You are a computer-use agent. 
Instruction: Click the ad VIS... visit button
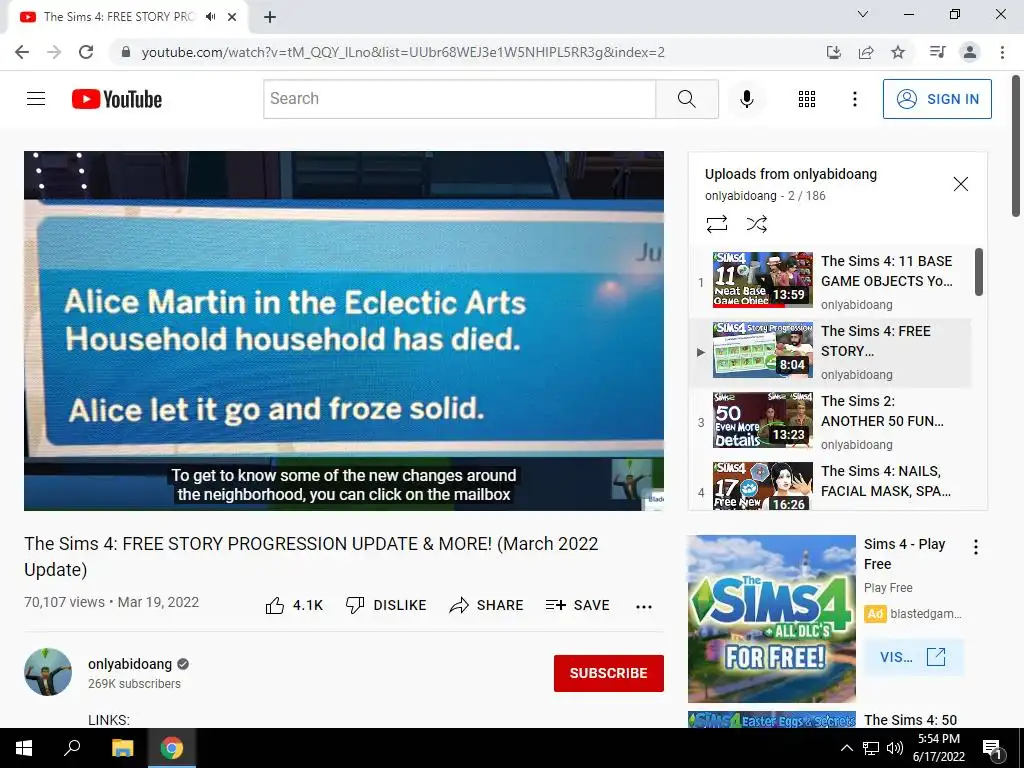pos(913,656)
